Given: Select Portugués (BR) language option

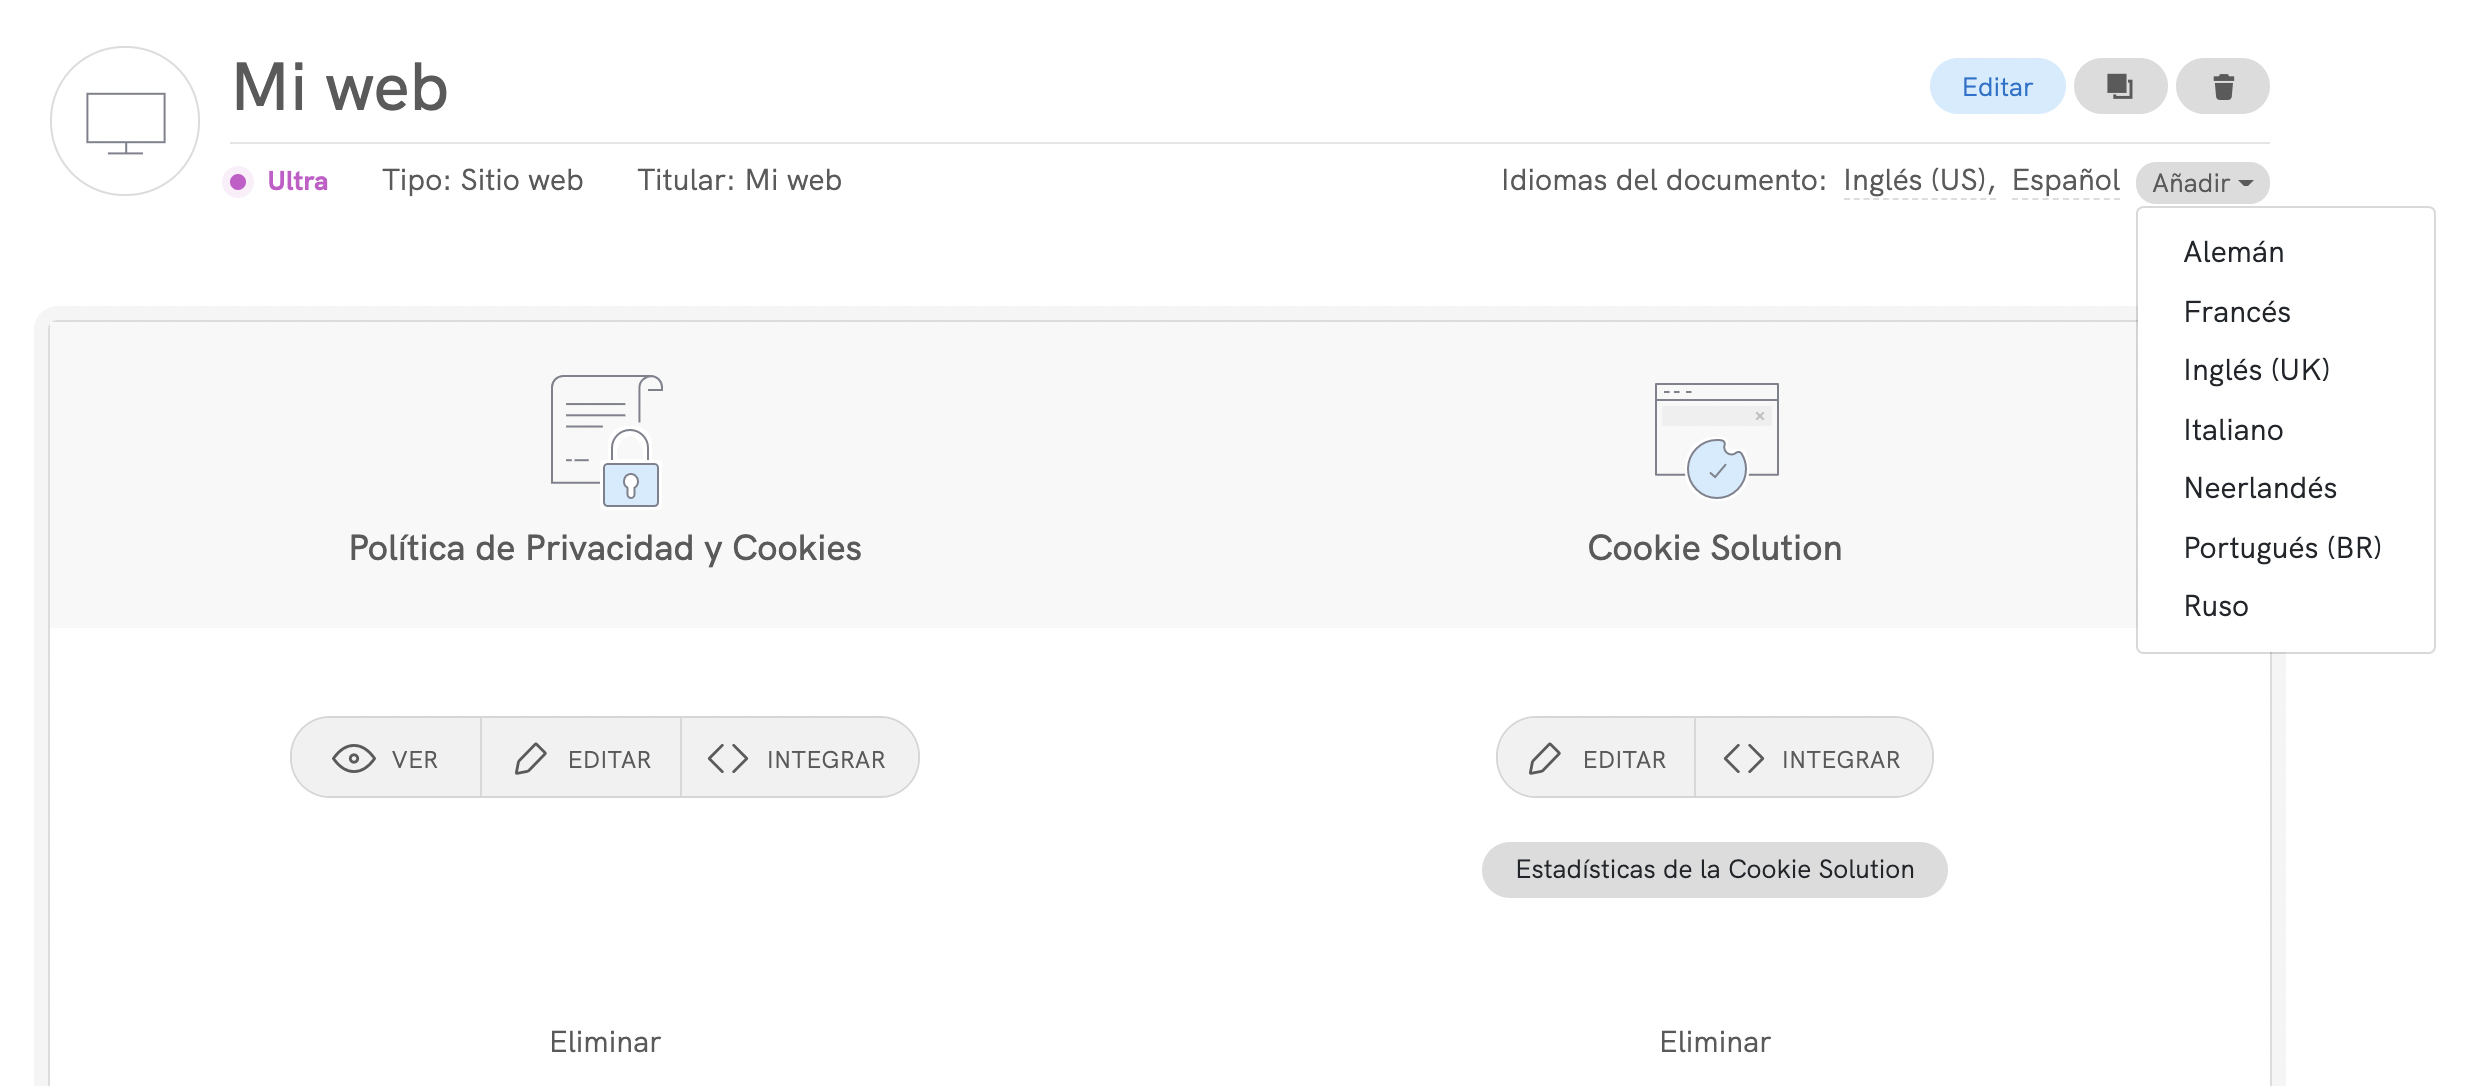Looking at the screenshot, I should [x=2282, y=548].
